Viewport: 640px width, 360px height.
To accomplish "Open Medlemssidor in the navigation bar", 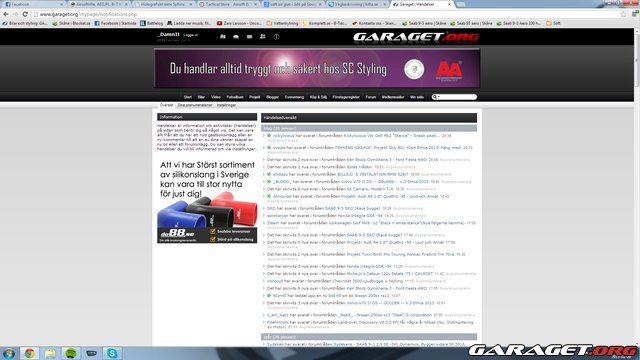I will [x=393, y=97].
